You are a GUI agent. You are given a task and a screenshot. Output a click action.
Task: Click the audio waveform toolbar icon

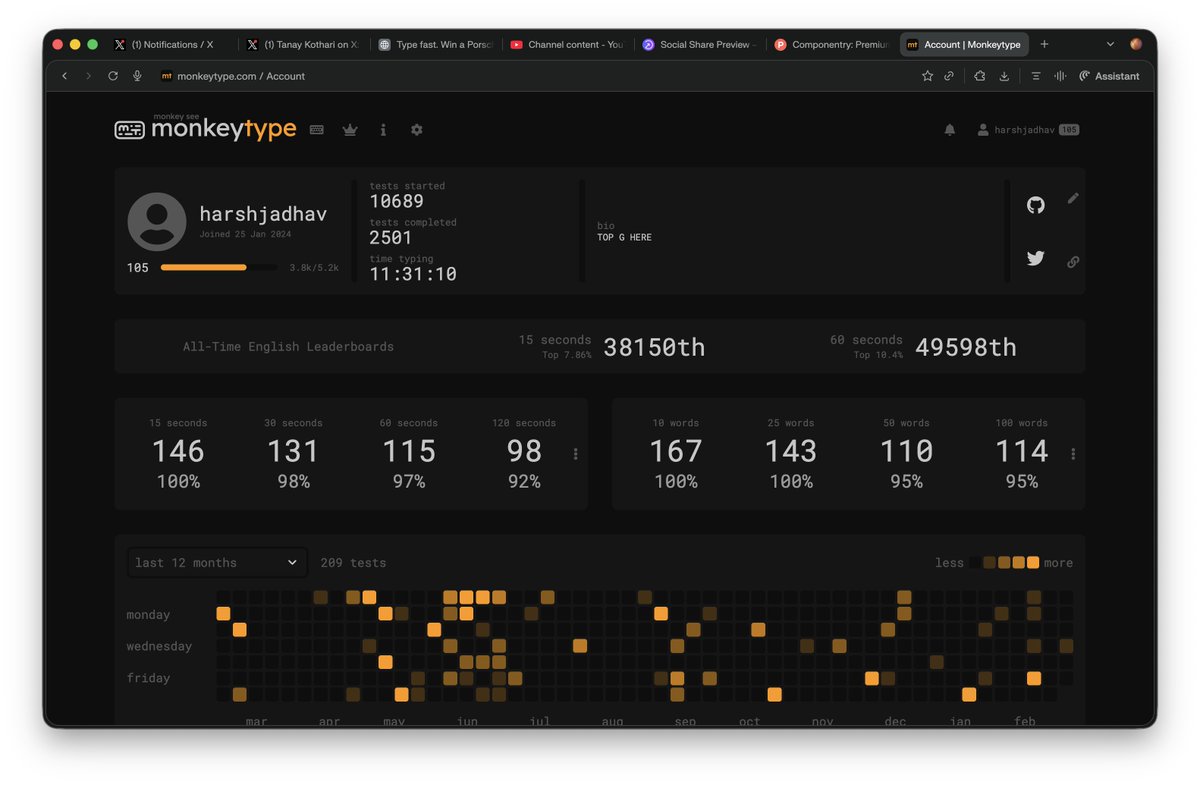1060,76
